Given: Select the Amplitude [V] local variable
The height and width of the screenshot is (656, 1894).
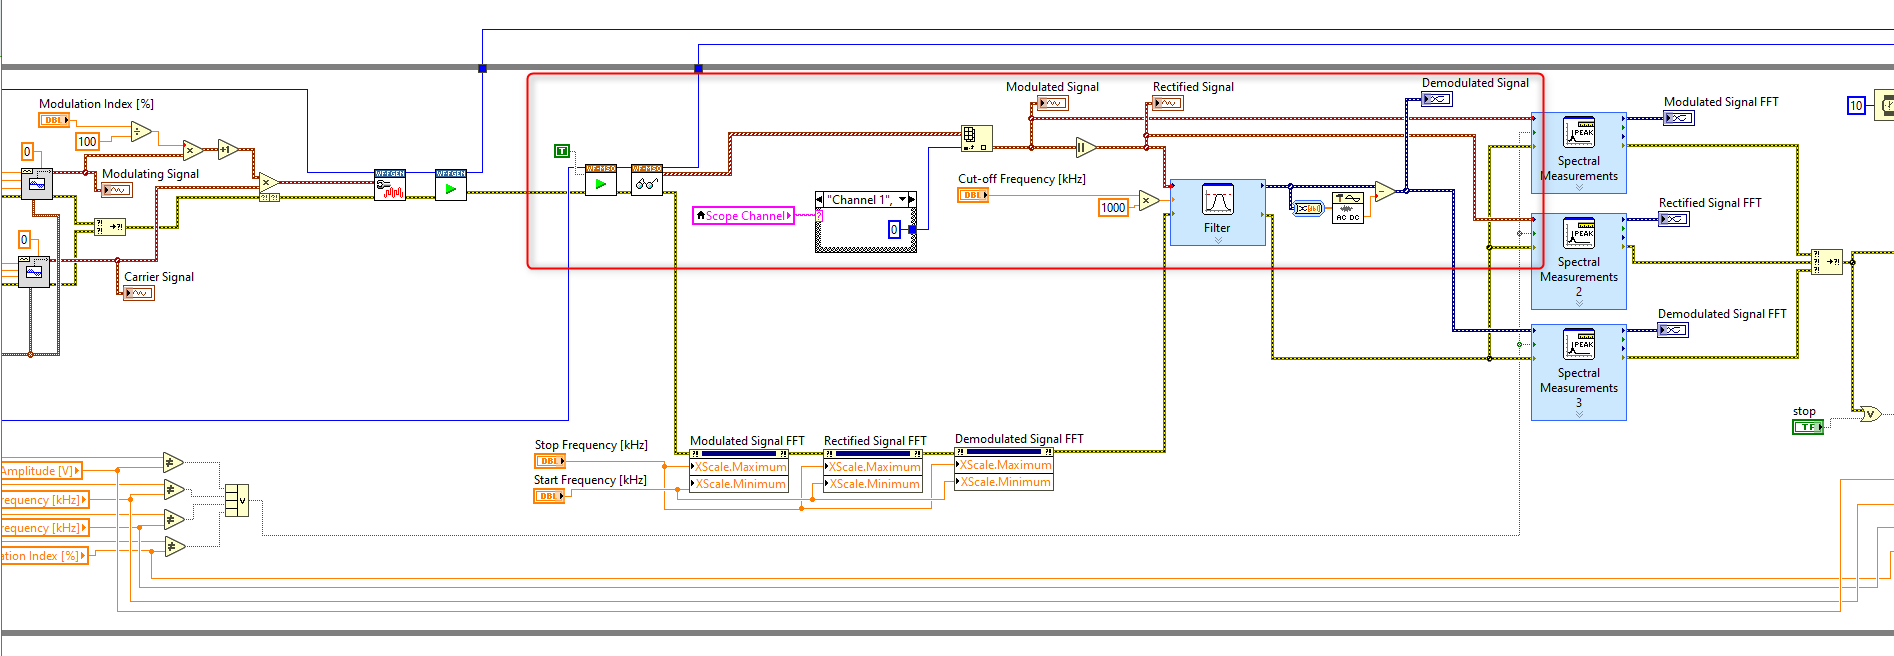Looking at the screenshot, I should [40, 471].
